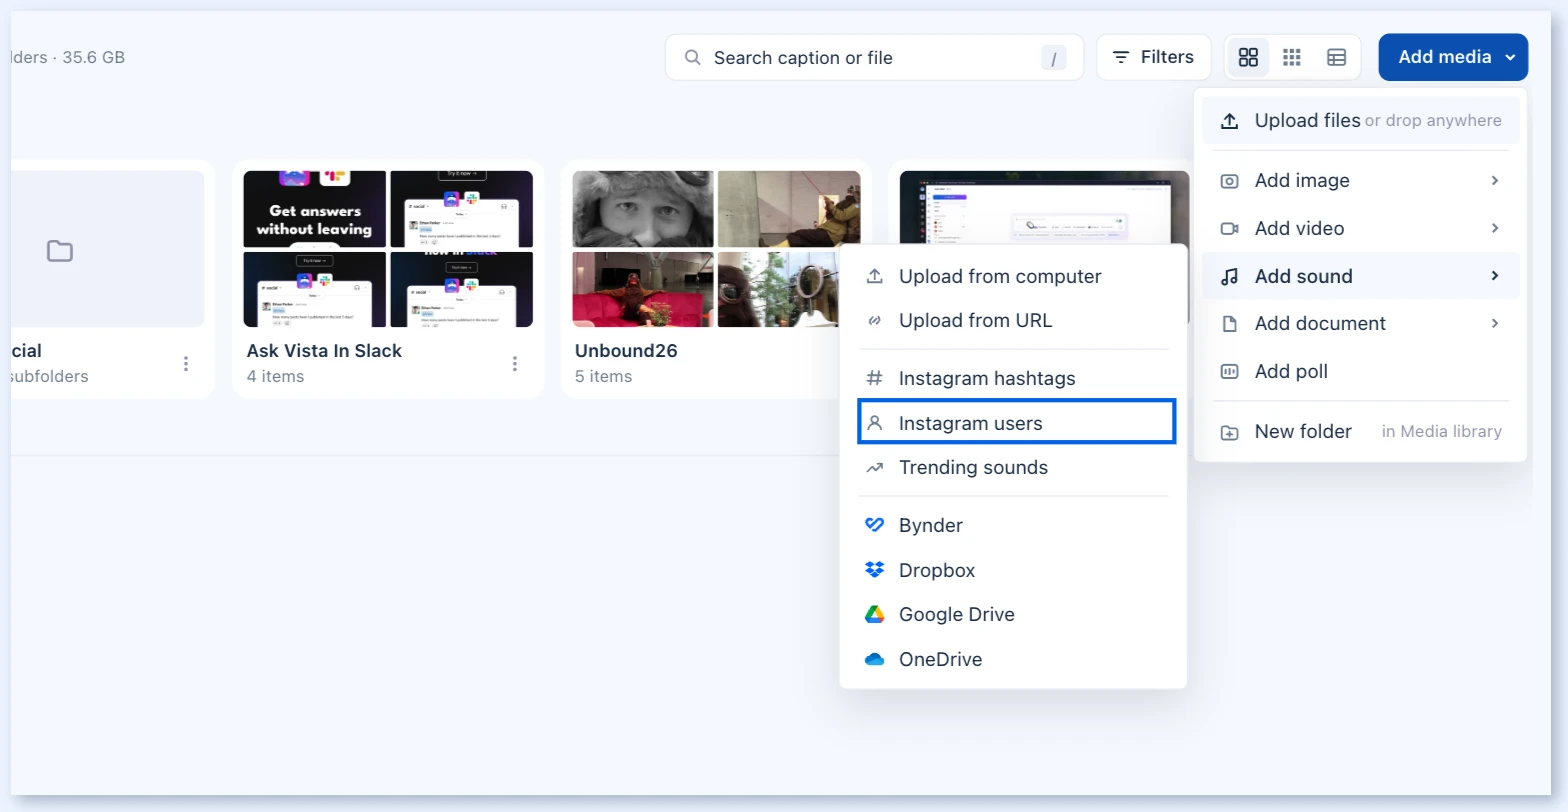Switch to table list view icon

(x=1336, y=57)
